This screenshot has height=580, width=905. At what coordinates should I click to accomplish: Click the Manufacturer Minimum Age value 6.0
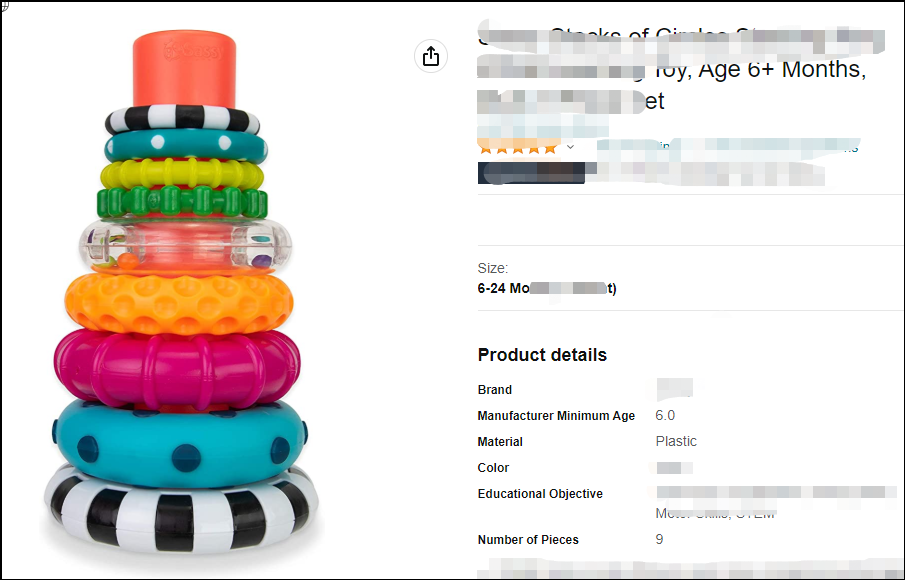point(665,416)
